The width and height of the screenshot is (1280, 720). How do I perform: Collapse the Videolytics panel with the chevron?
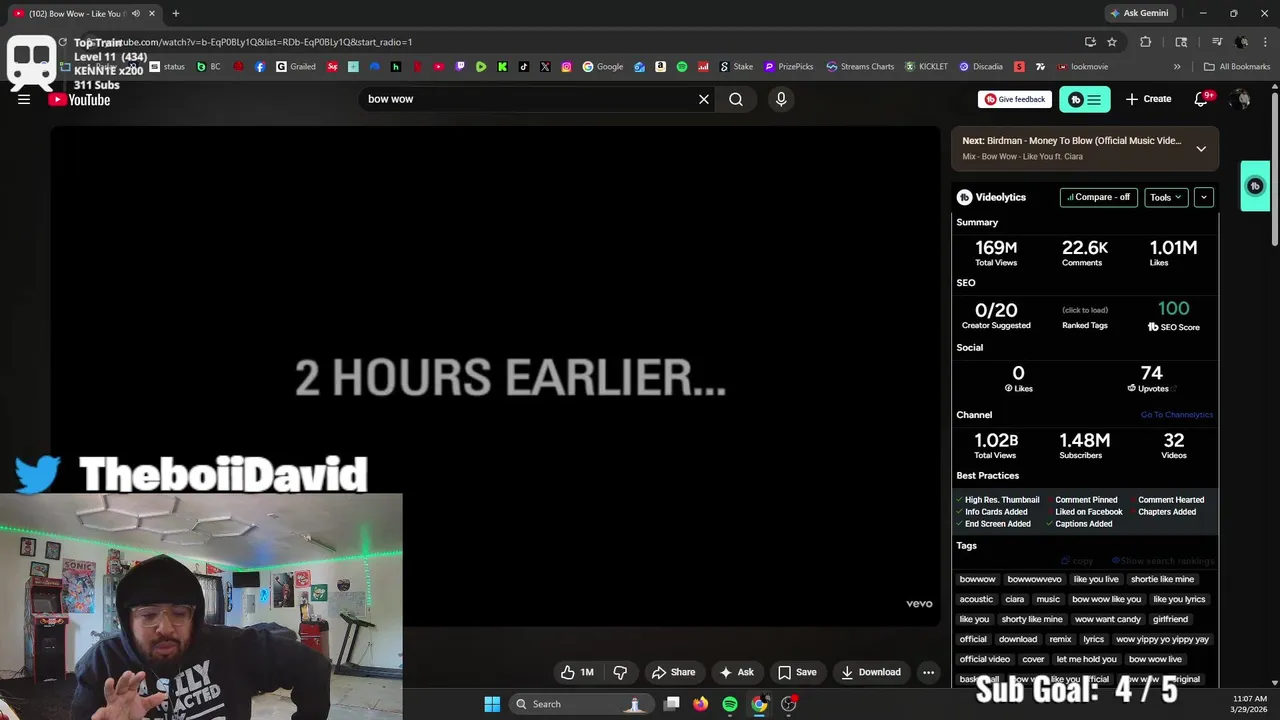1204,197
